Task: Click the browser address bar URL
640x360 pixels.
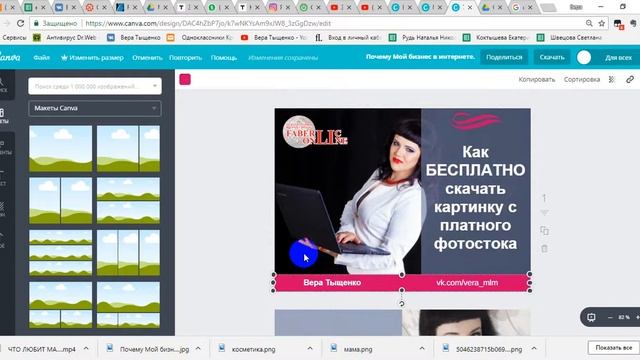Action: click(x=208, y=23)
